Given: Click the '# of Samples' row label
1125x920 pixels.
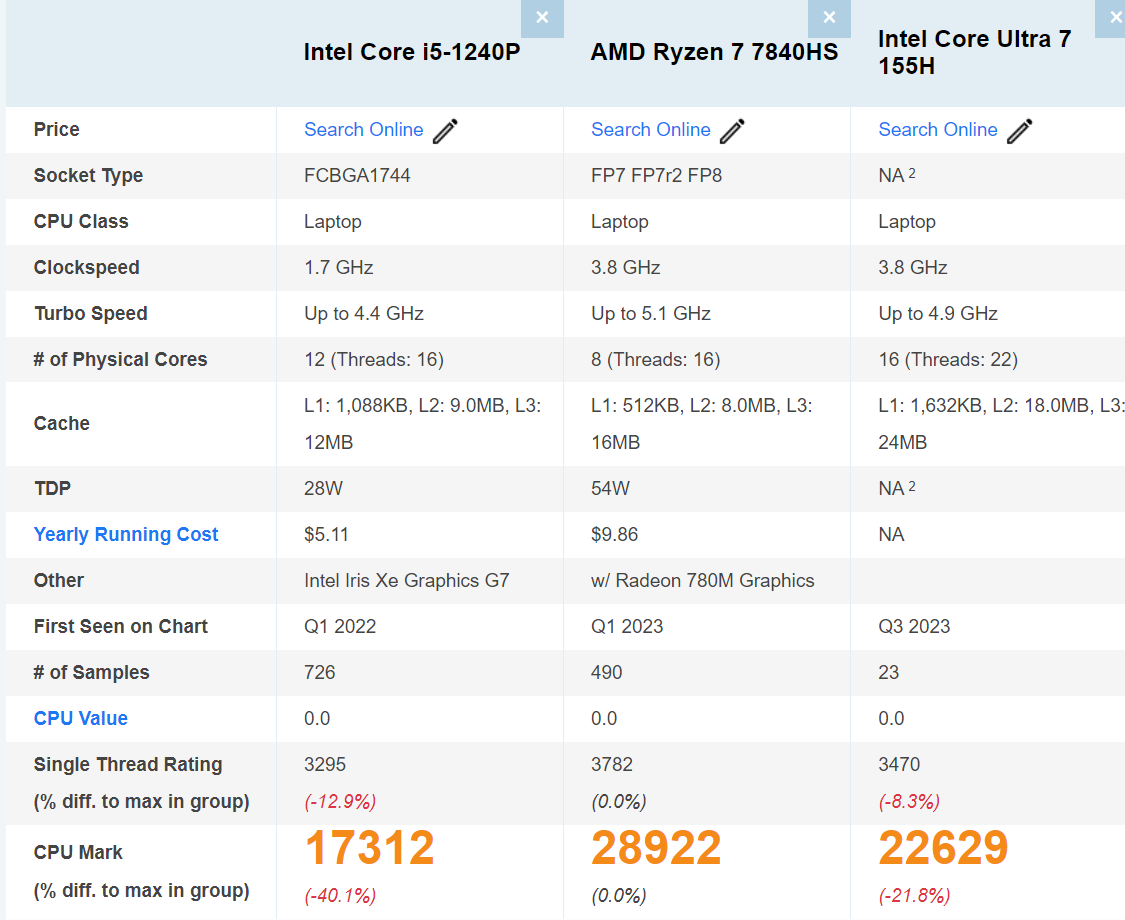Looking at the screenshot, I should point(92,672).
